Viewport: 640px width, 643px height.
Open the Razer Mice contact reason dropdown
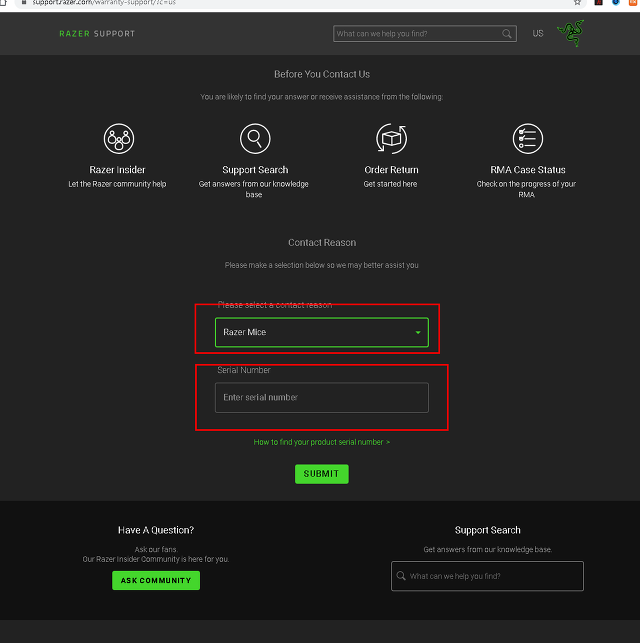pyautogui.click(x=322, y=332)
